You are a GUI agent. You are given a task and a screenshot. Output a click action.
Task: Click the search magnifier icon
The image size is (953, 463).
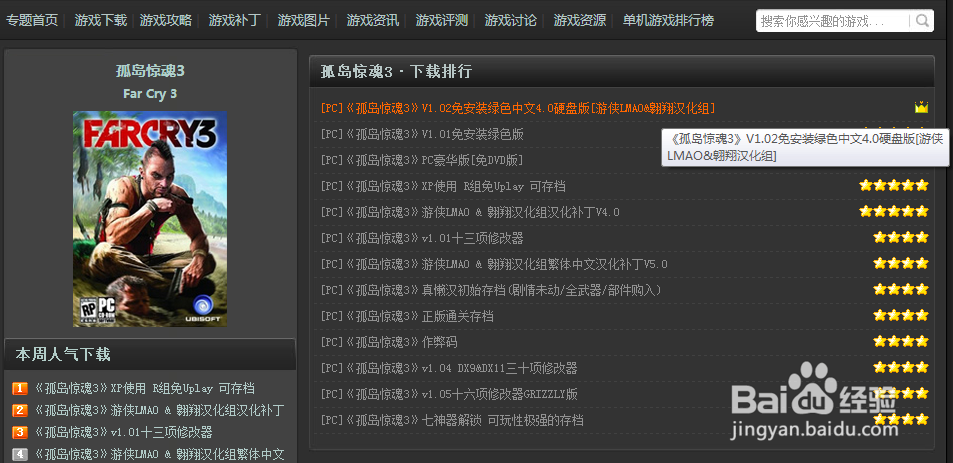click(922, 21)
